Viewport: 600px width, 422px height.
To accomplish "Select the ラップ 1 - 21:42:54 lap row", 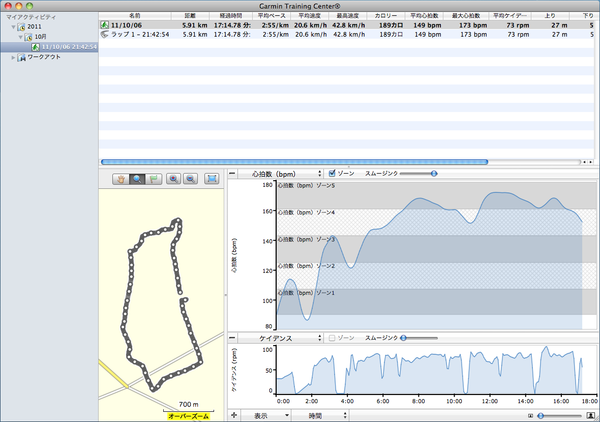I will pyautogui.click(x=349, y=34).
